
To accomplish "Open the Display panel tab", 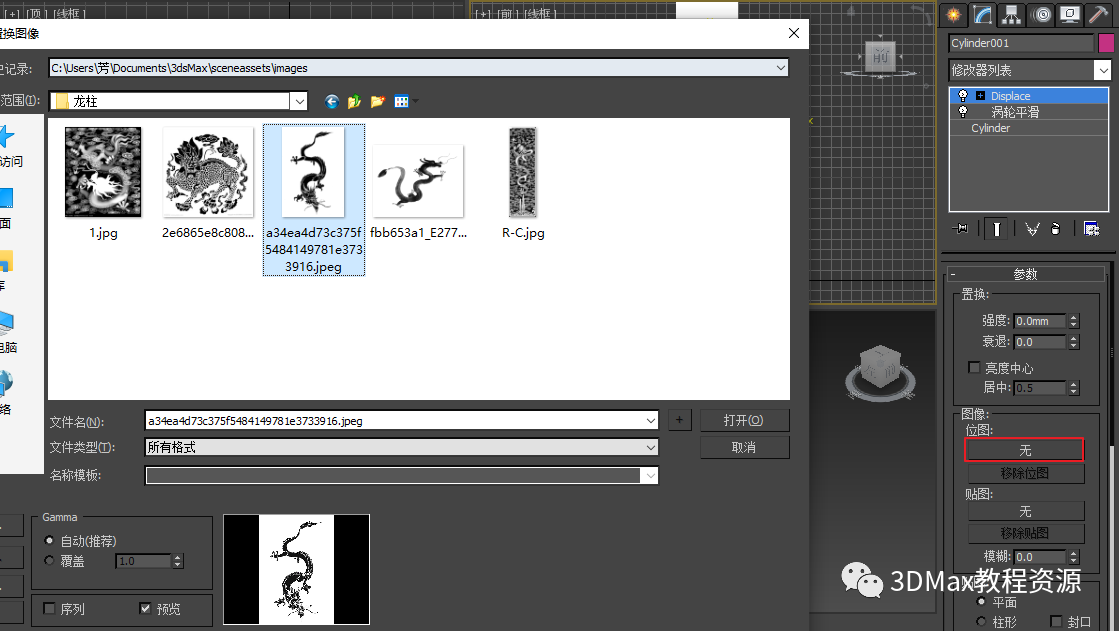I will coord(1070,14).
